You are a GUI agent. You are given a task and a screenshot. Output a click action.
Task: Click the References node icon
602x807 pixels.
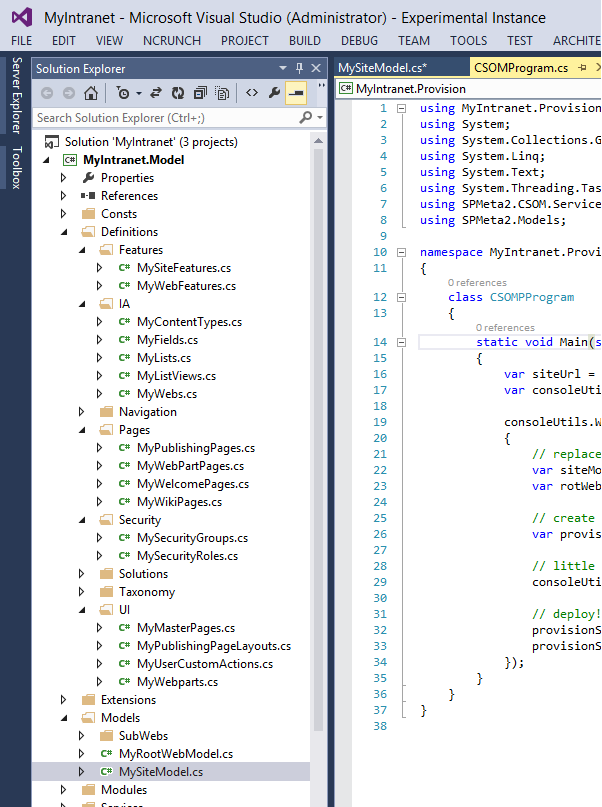click(88, 196)
